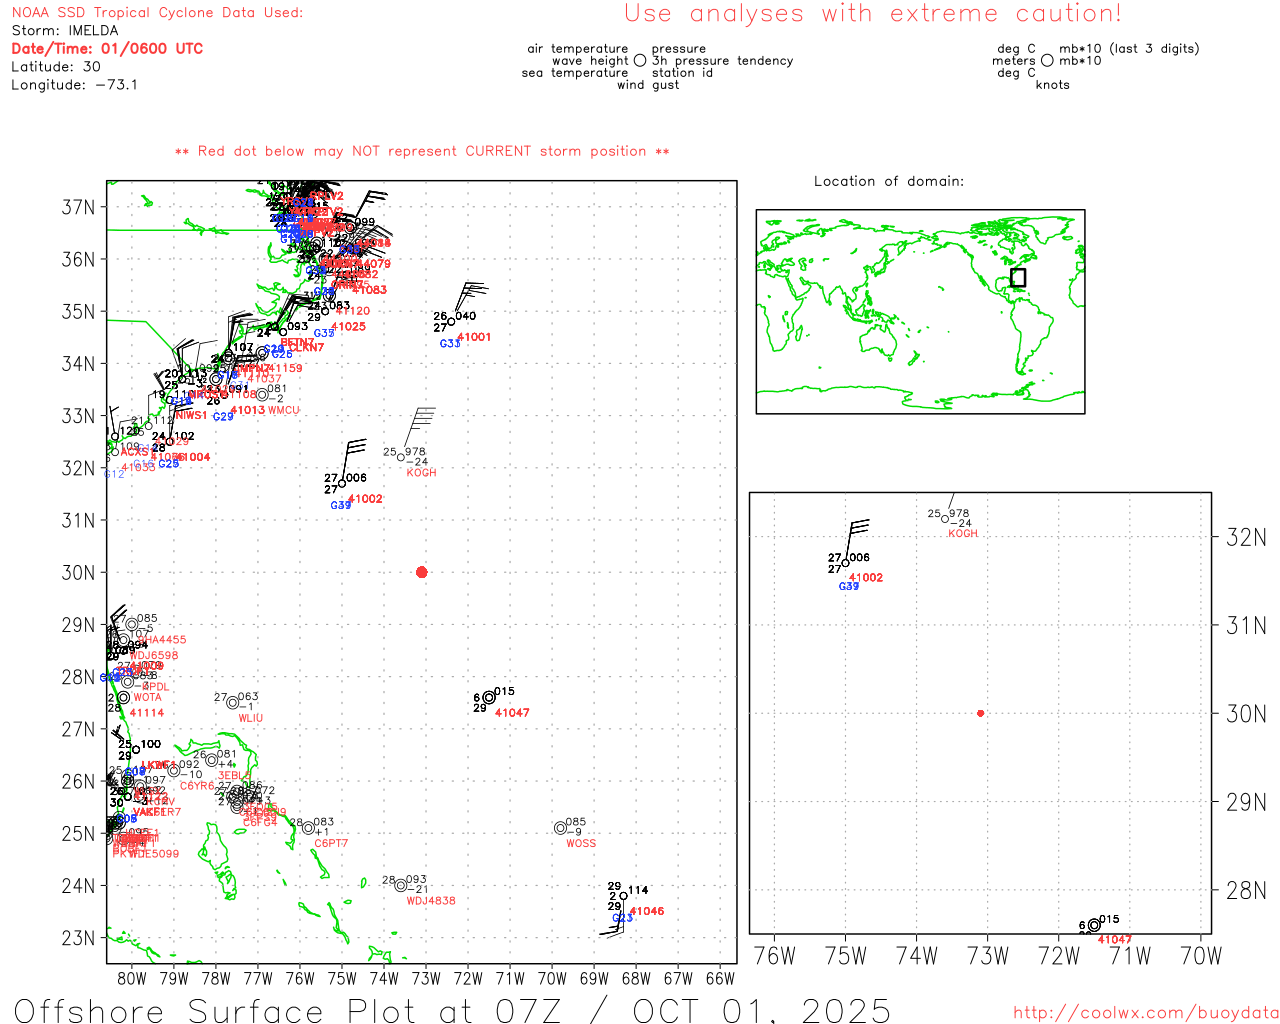Screen dimensions: 1280x1024
Task: Click the world map domain locator thumbnail
Action: [x=920, y=312]
